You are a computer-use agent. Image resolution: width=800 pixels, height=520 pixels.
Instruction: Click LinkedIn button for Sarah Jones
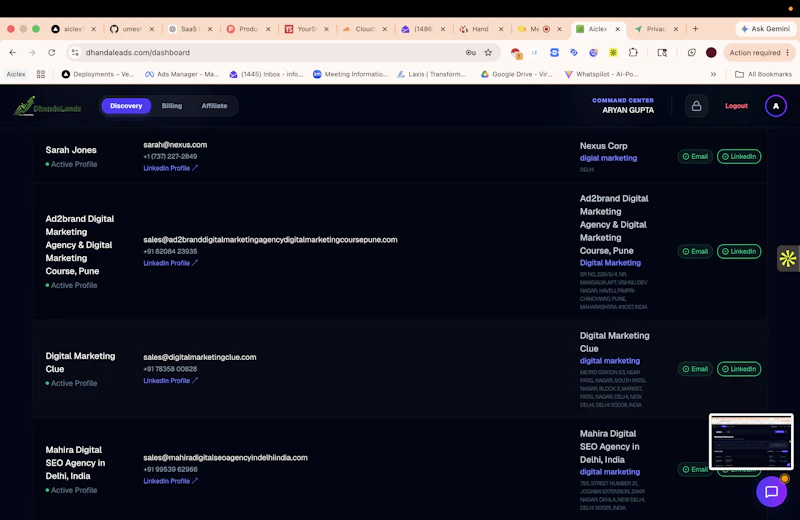[x=739, y=157]
